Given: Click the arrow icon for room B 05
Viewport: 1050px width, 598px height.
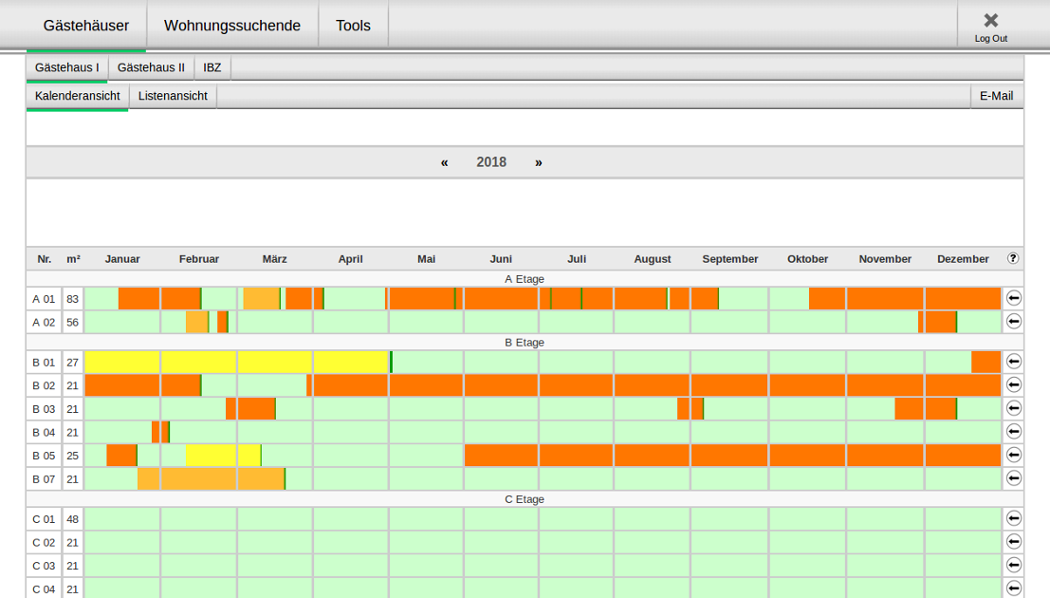Looking at the screenshot, I should 1013,455.
